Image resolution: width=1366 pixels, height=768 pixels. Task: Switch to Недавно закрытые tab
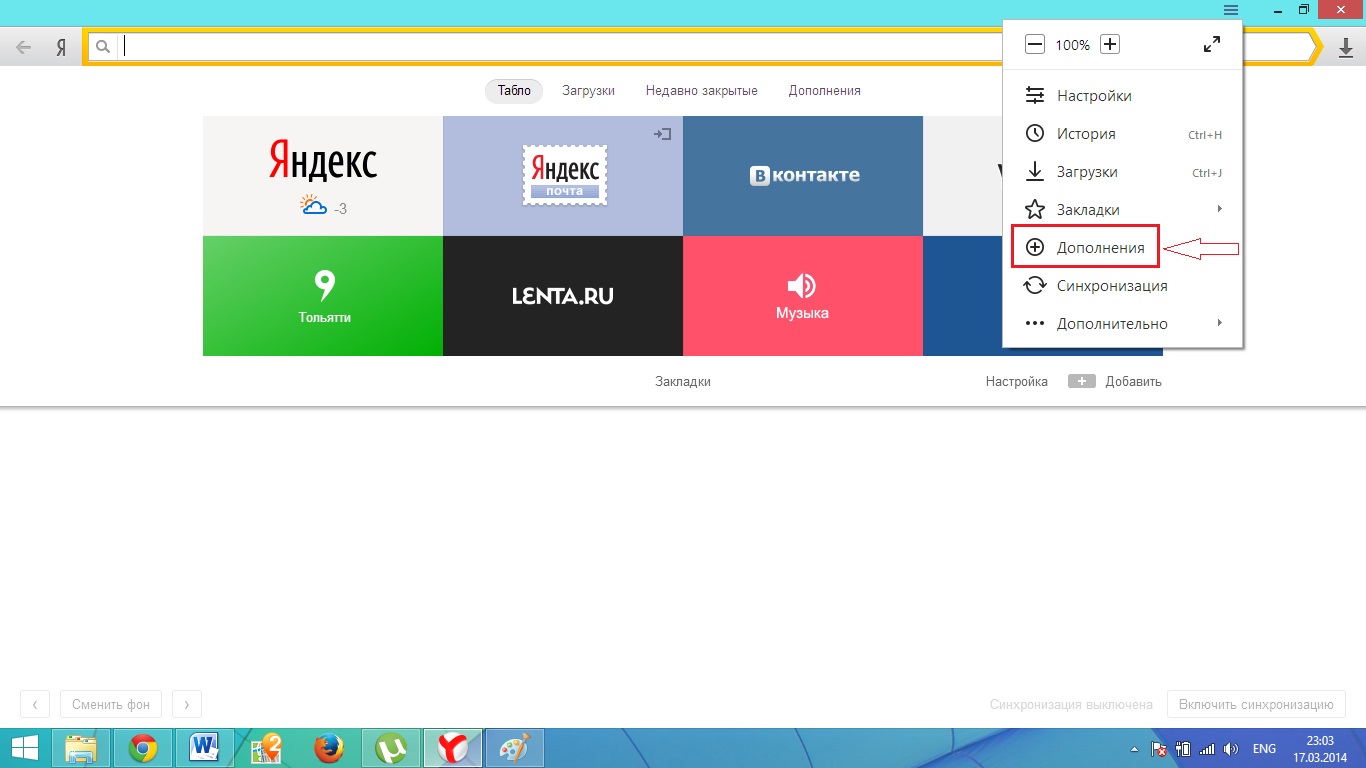pyautogui.click(x=701, y=91)
